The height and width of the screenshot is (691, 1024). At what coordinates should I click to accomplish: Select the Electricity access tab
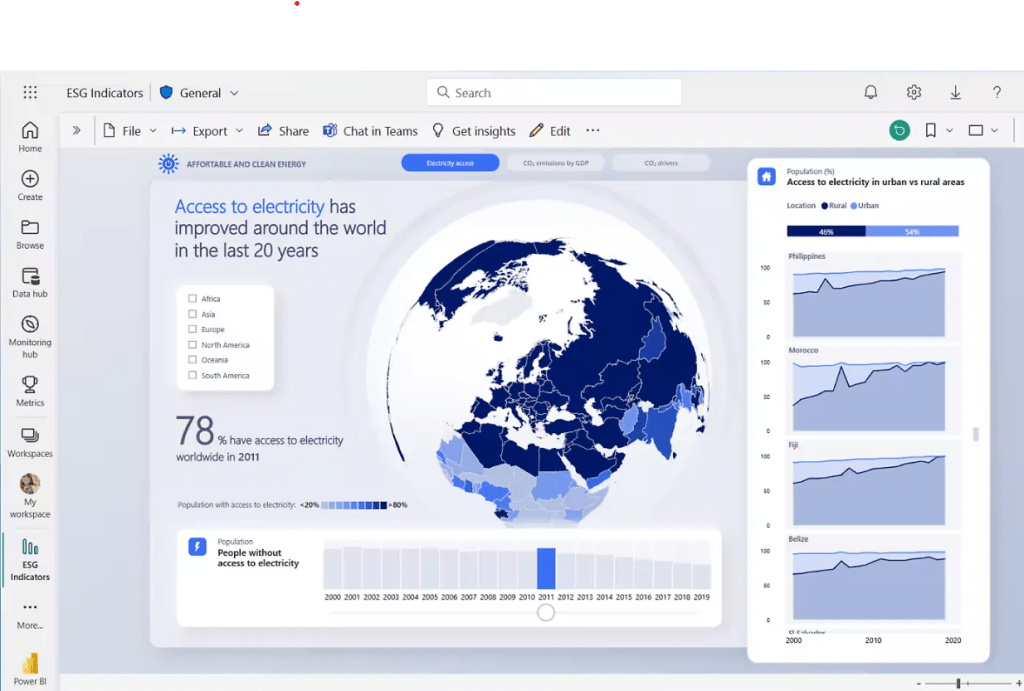(450, 163)
